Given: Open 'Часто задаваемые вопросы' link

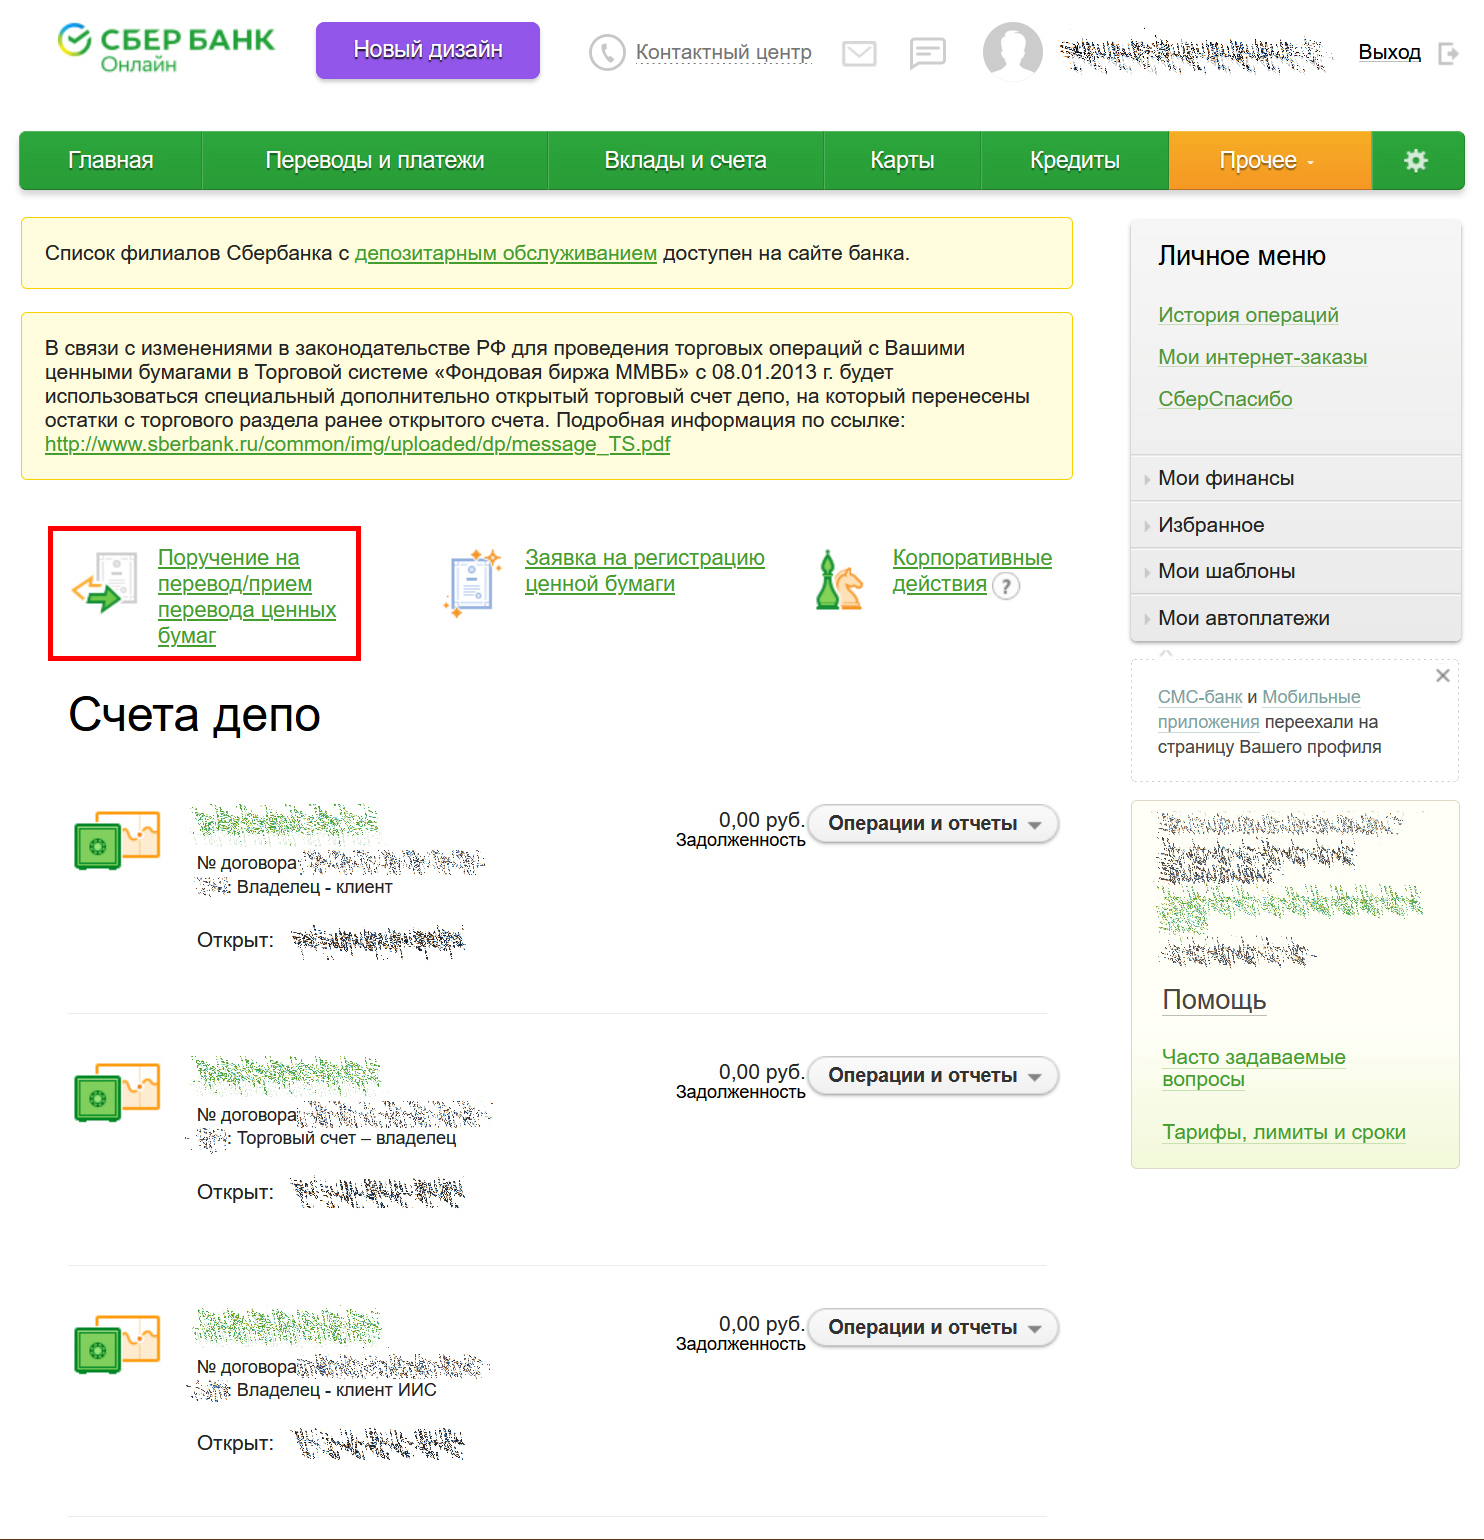Looking at the screenshot, I should click(1254, 1068).
